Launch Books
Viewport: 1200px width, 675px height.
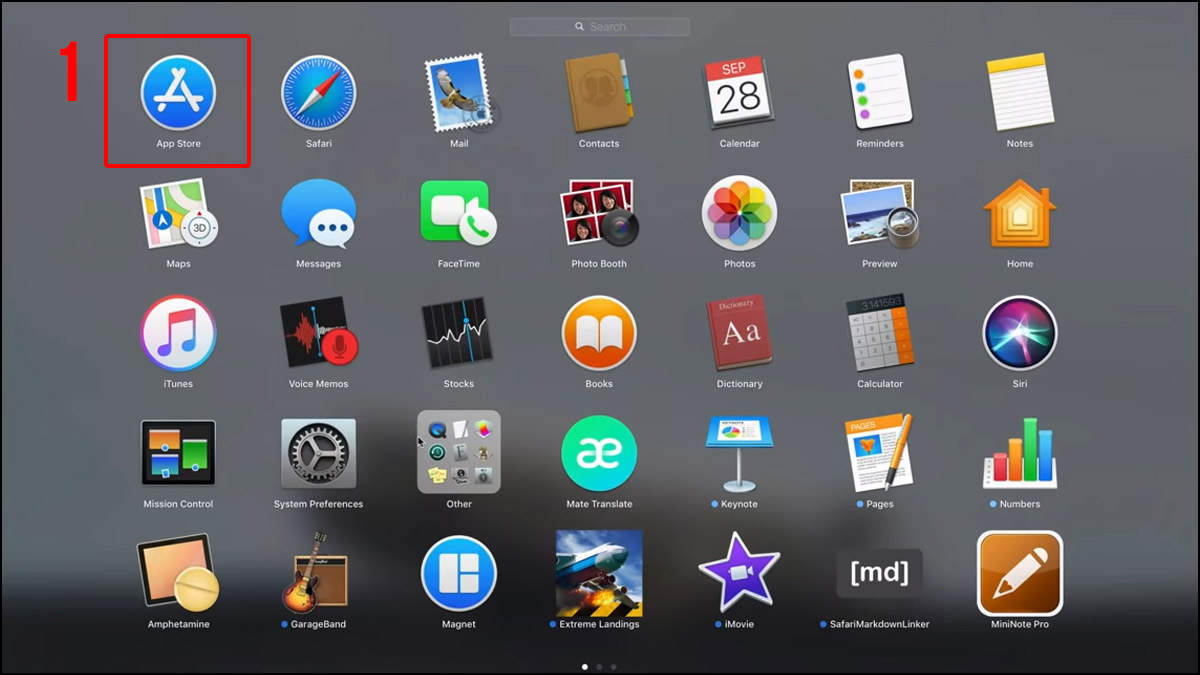click(x=599, y=333)
